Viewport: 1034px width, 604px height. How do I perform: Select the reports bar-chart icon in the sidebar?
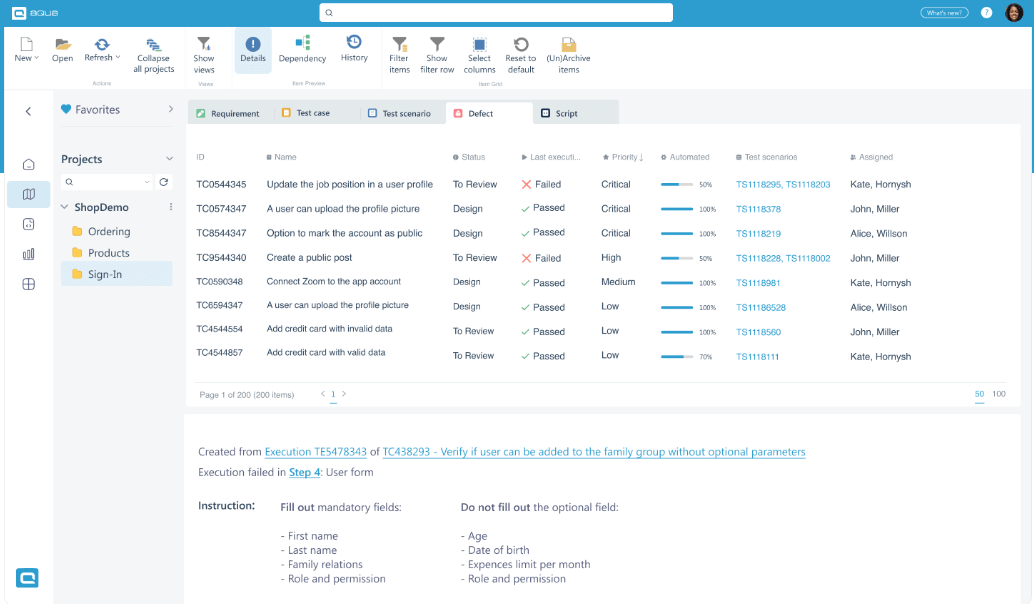[x=28, y=252]
